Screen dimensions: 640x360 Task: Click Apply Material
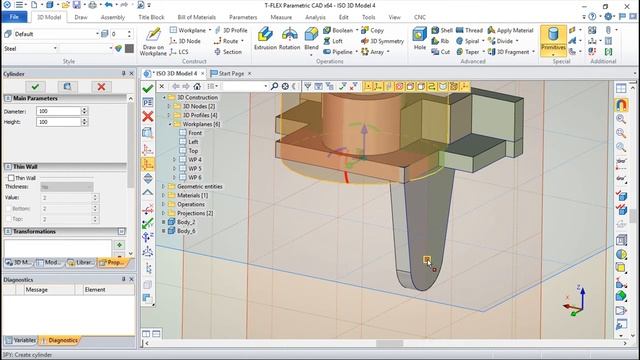point(511,30)
